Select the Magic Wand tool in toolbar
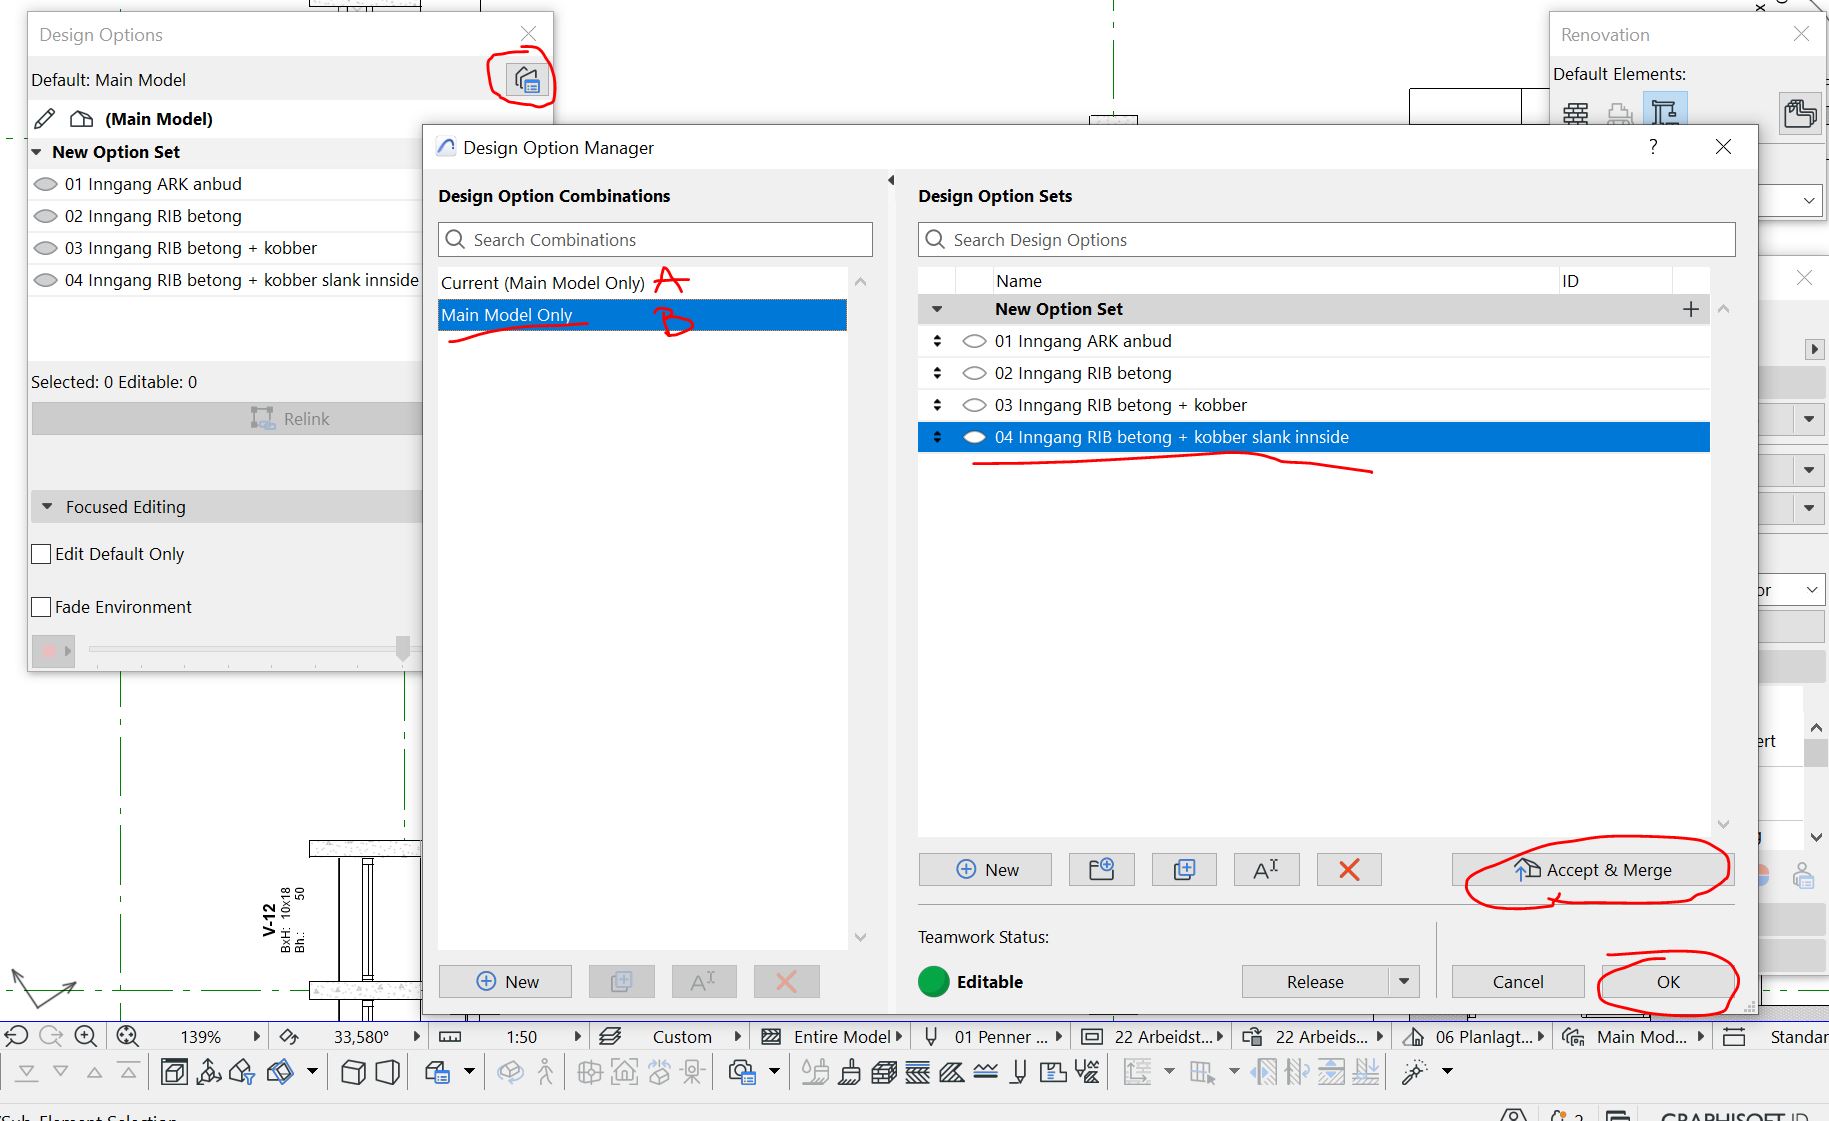The width and height of the screenshot is (1829, 1121). click(1413, 1073)
